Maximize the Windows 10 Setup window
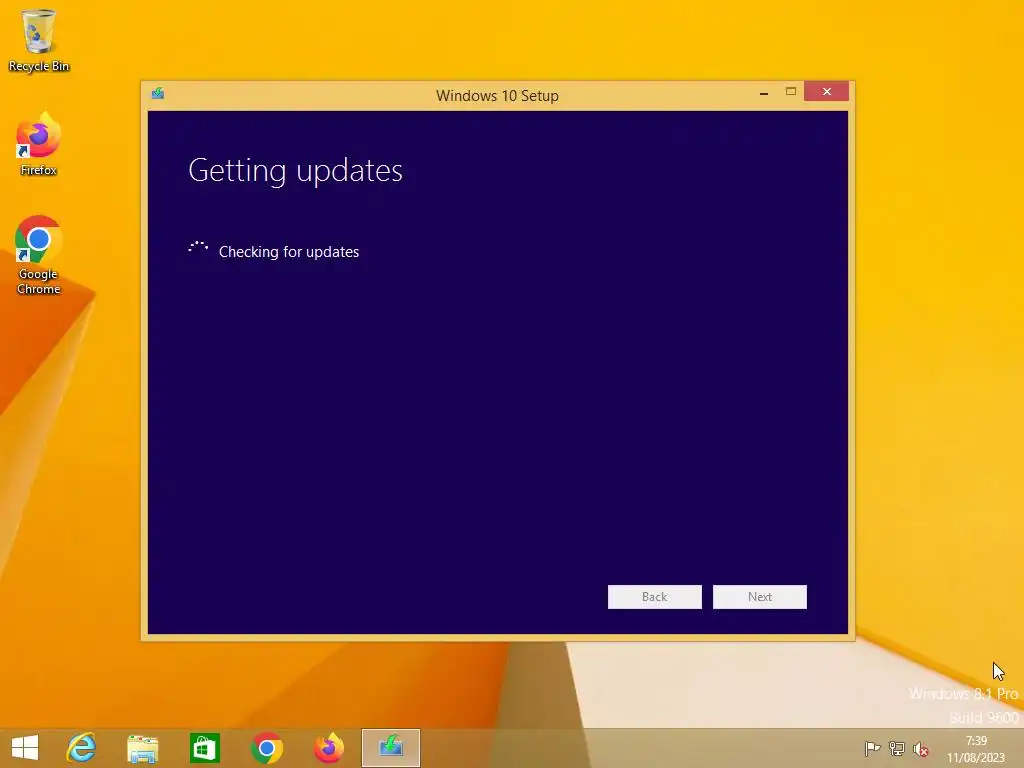Screen dimensions: 1024x768 (x=790, y=91)
